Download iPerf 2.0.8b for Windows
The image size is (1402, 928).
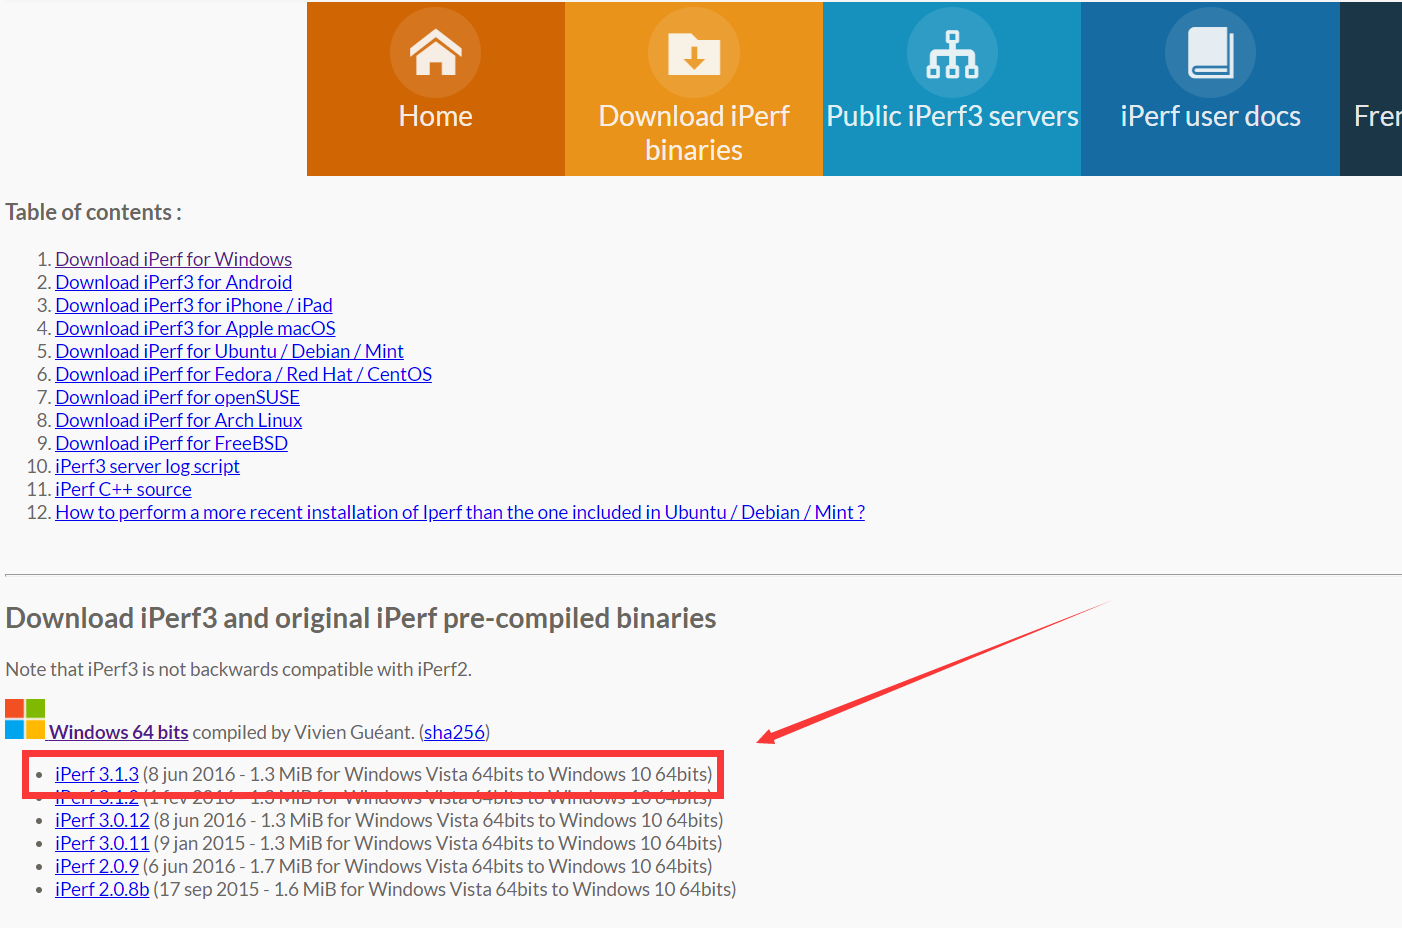(102, 889)
